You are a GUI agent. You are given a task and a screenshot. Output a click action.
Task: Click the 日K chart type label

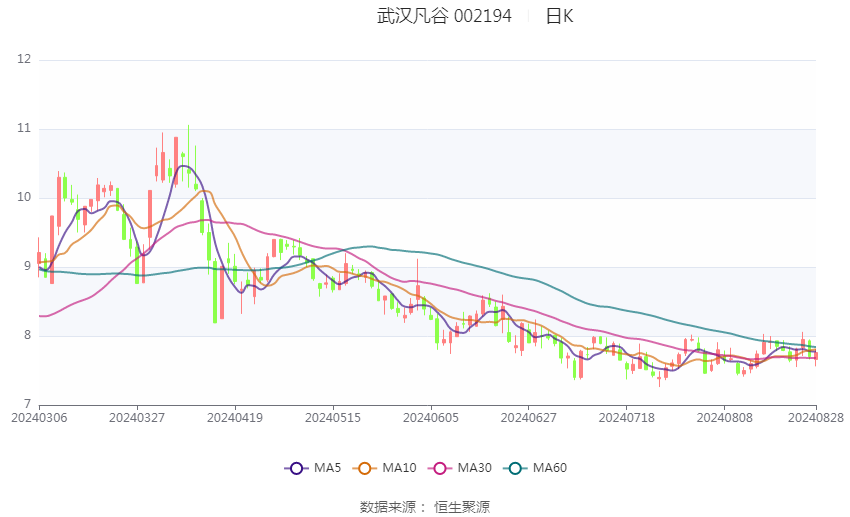tap(559, 16)
